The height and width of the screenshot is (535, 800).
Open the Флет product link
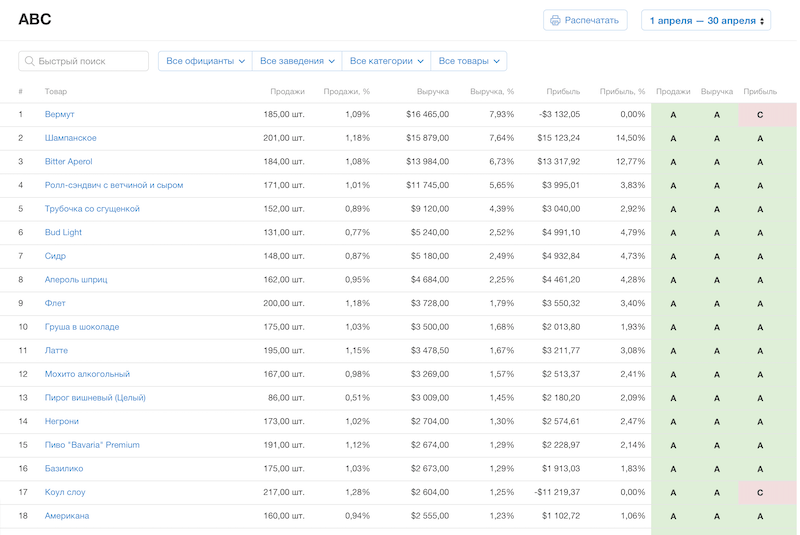click(55, 303)
